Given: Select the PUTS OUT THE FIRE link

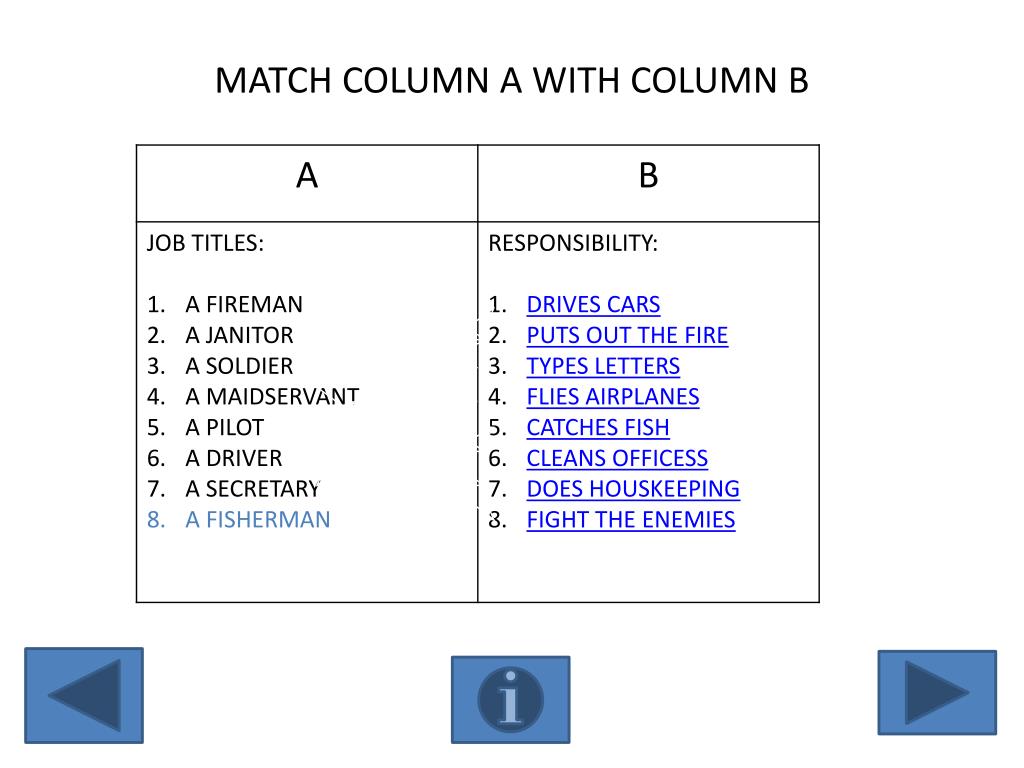Looking at the screenshot, I should pyautogui.click(x=627, y=335).
